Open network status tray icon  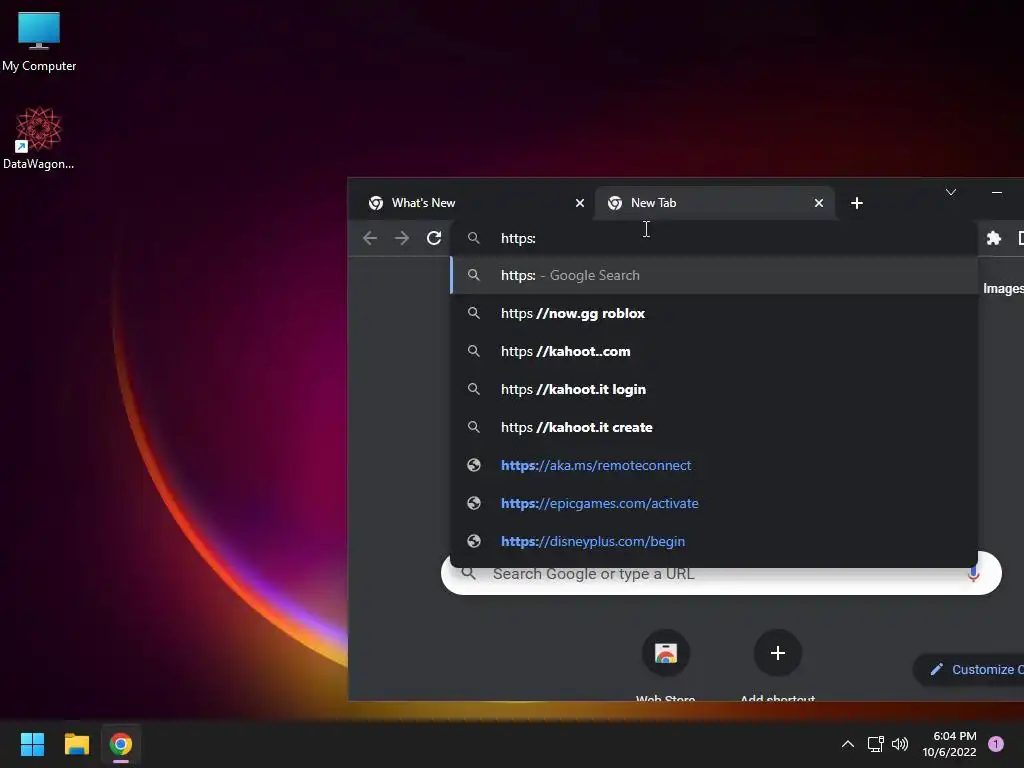pos(876,744)
